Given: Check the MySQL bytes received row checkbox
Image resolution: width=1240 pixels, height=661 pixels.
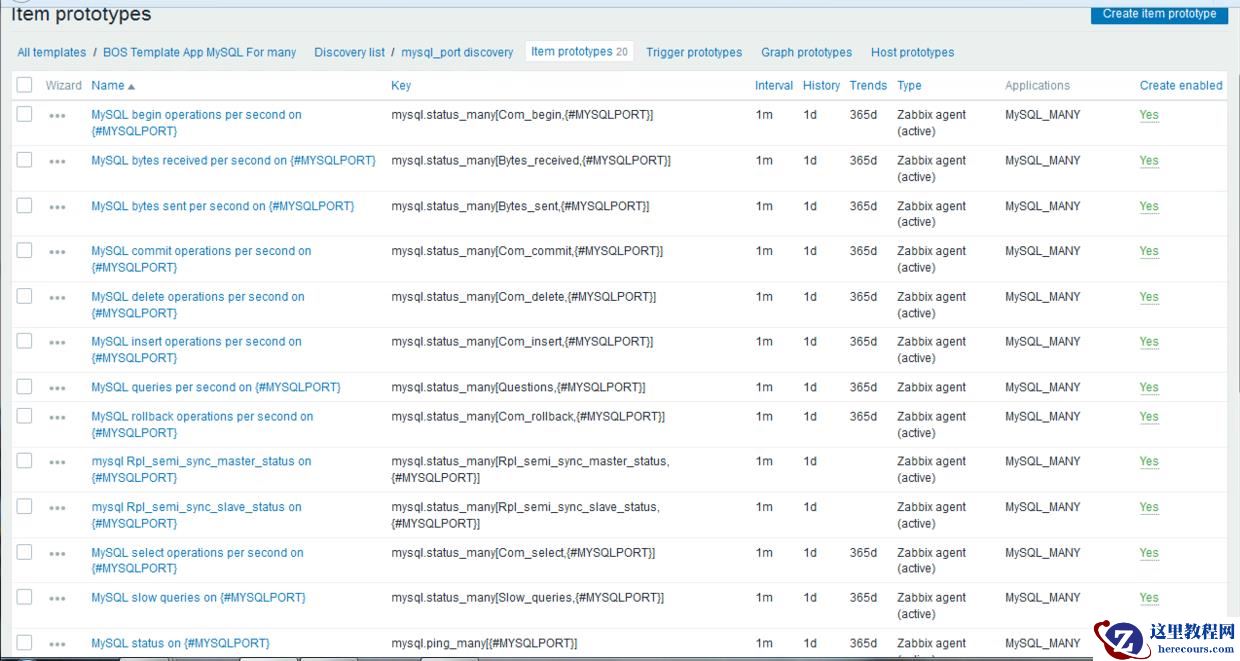Looking at the screenshot, I should click(x=24, y=160).
